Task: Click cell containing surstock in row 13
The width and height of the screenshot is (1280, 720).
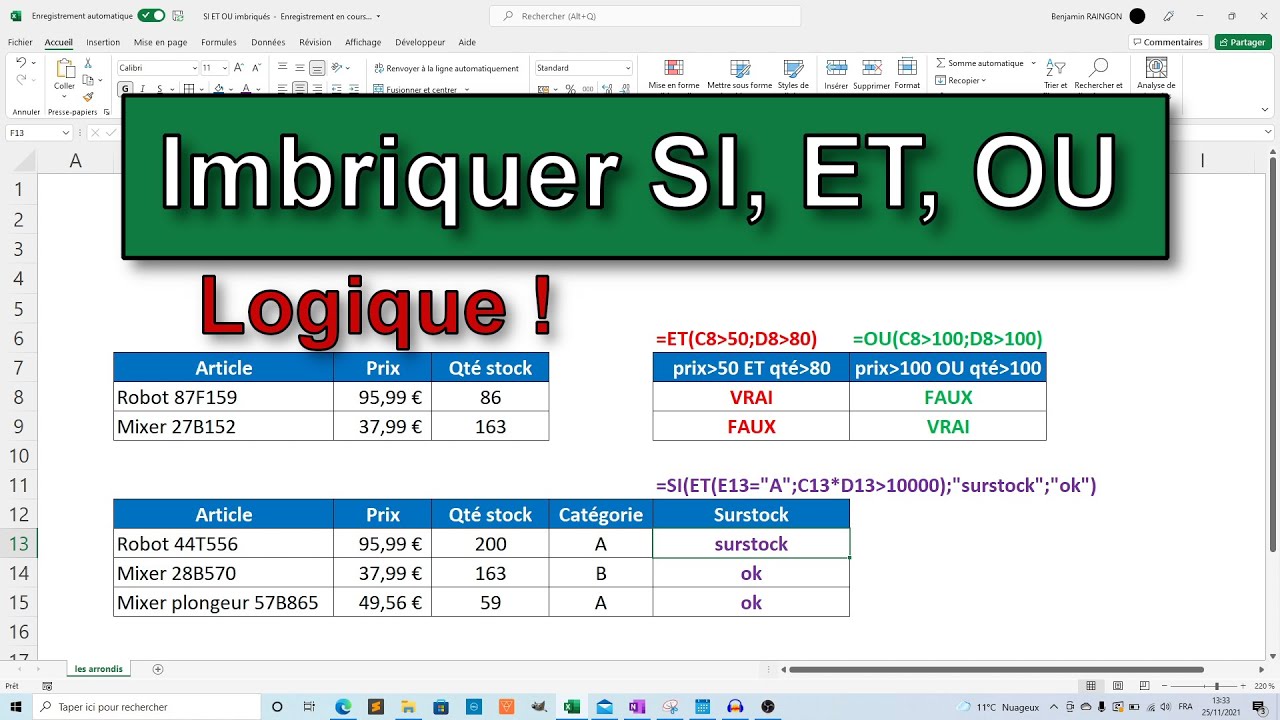Action: pyautogui.click(x=751, y=544)
